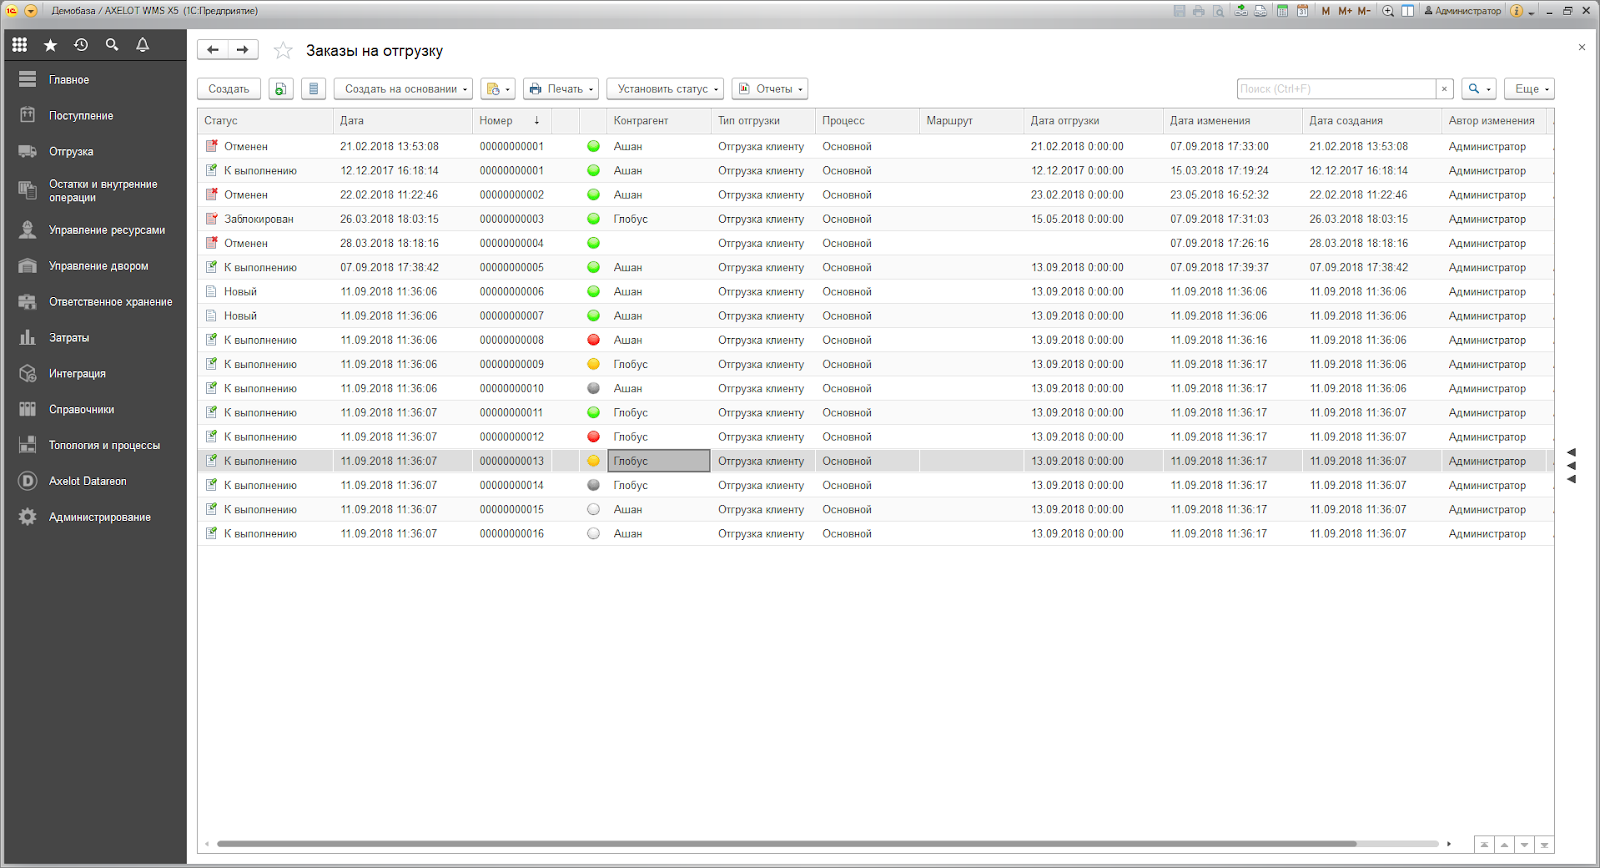The image size is (1600, 868).
Task: Open the notifications bell
Action: (143, 45)
